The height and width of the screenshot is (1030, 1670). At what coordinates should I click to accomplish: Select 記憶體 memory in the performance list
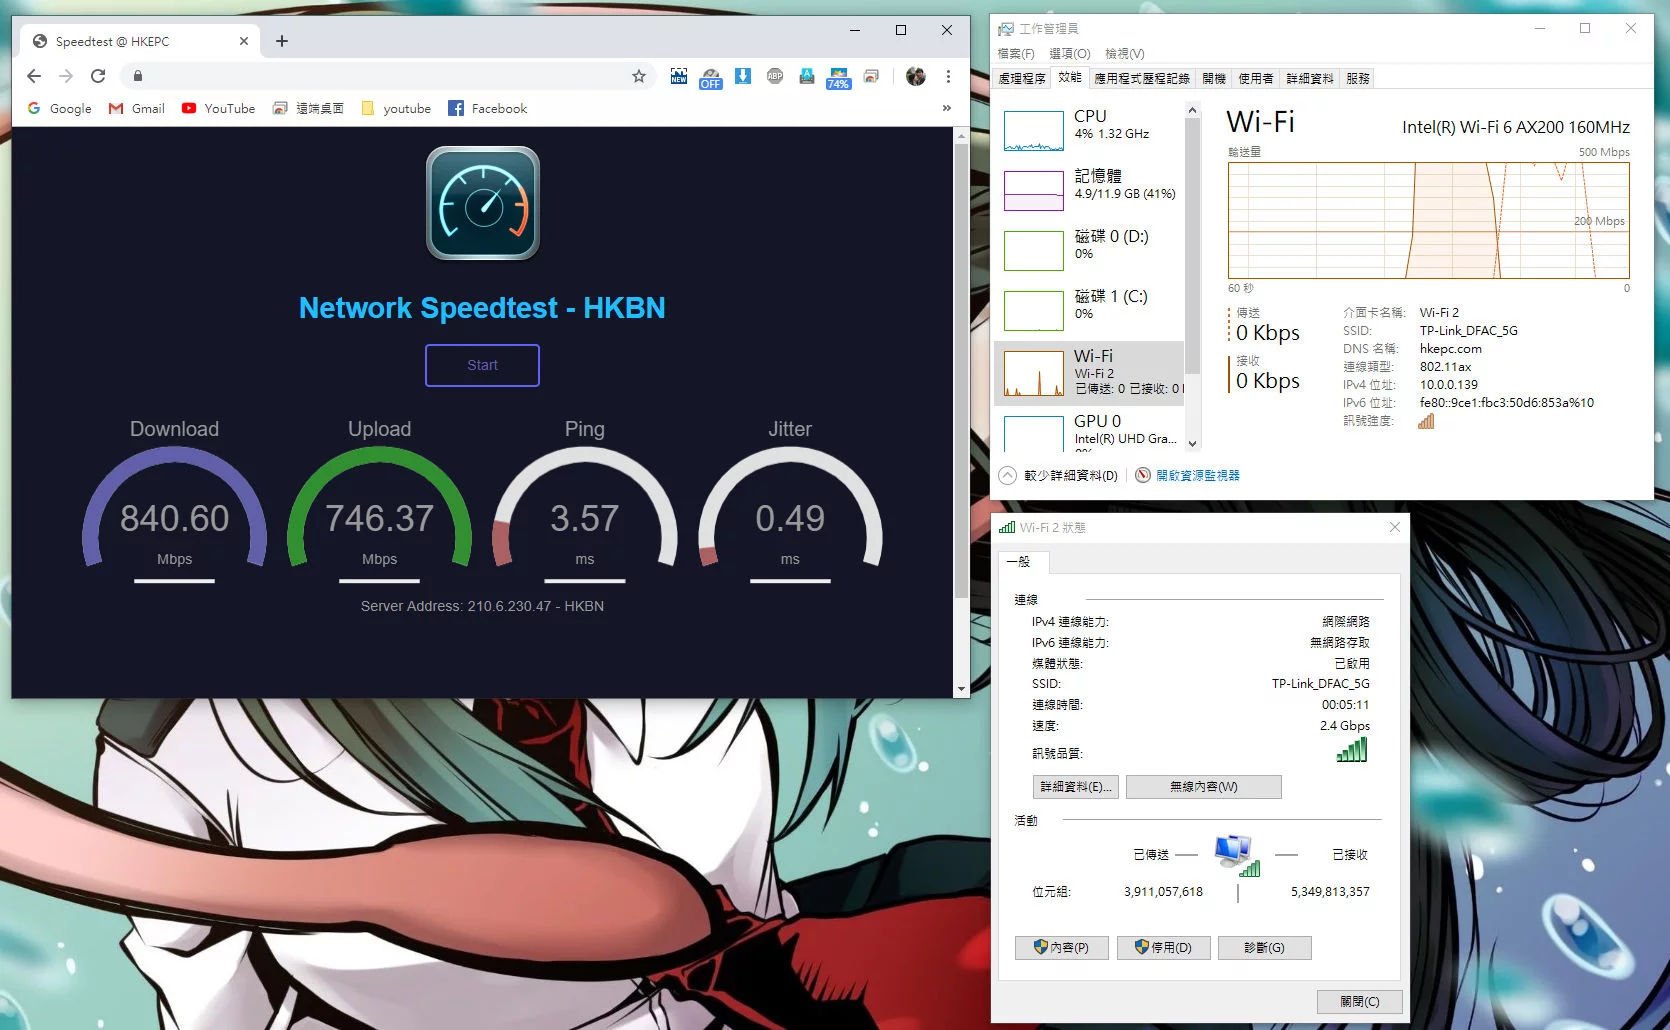pos(1090,190)
